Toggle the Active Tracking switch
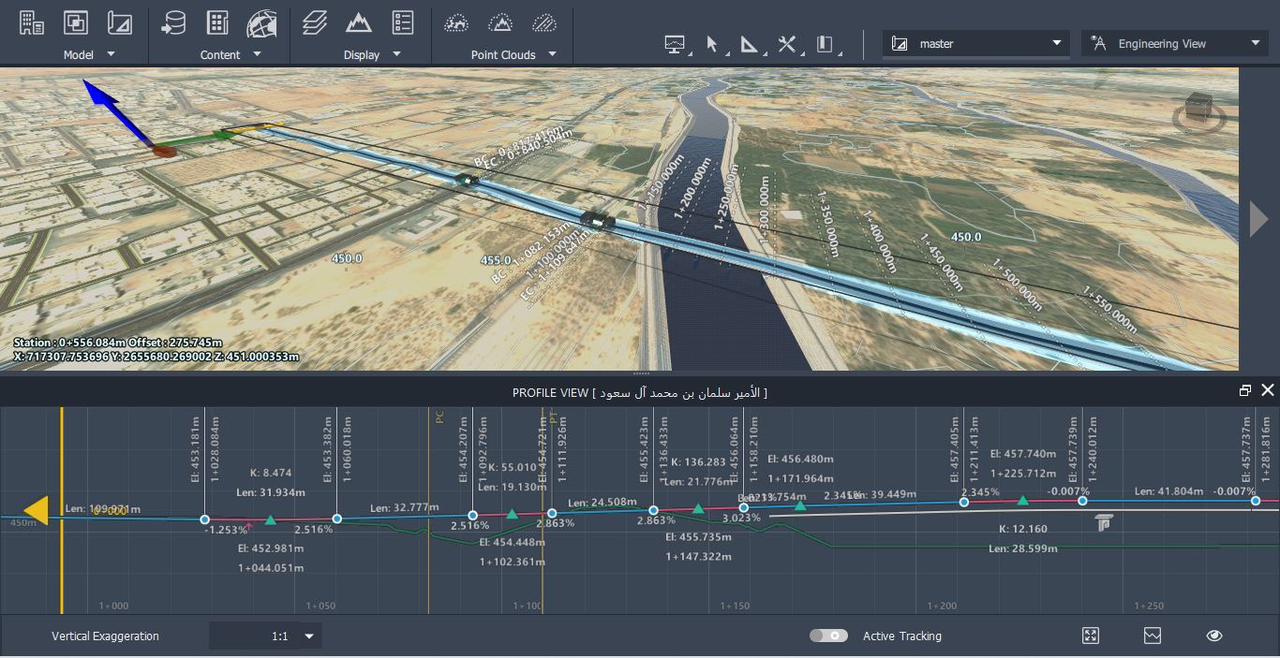The width and height of the screenshot is (1280, 658). point(828,636)
